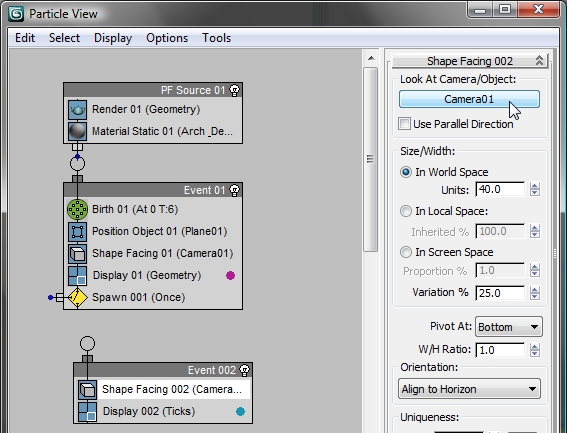Viewport: 567px width, 433px height.
Task: Click the green Birth 01 operator icon
Action: (77, 209)
